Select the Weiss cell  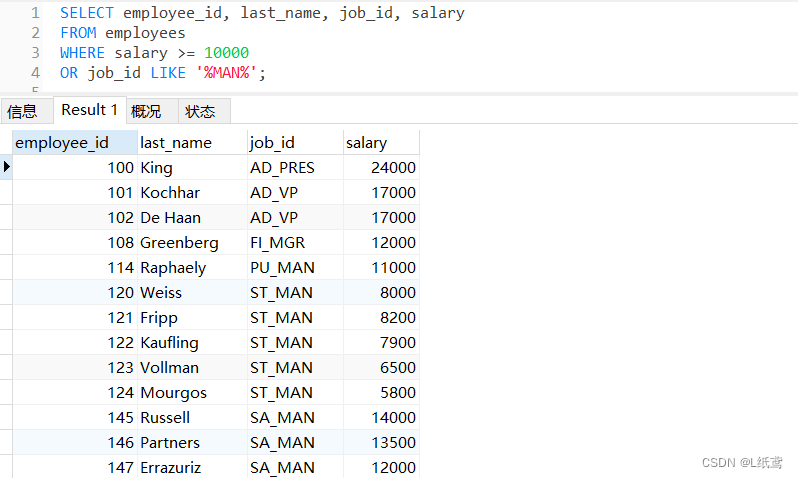point(192,292)
